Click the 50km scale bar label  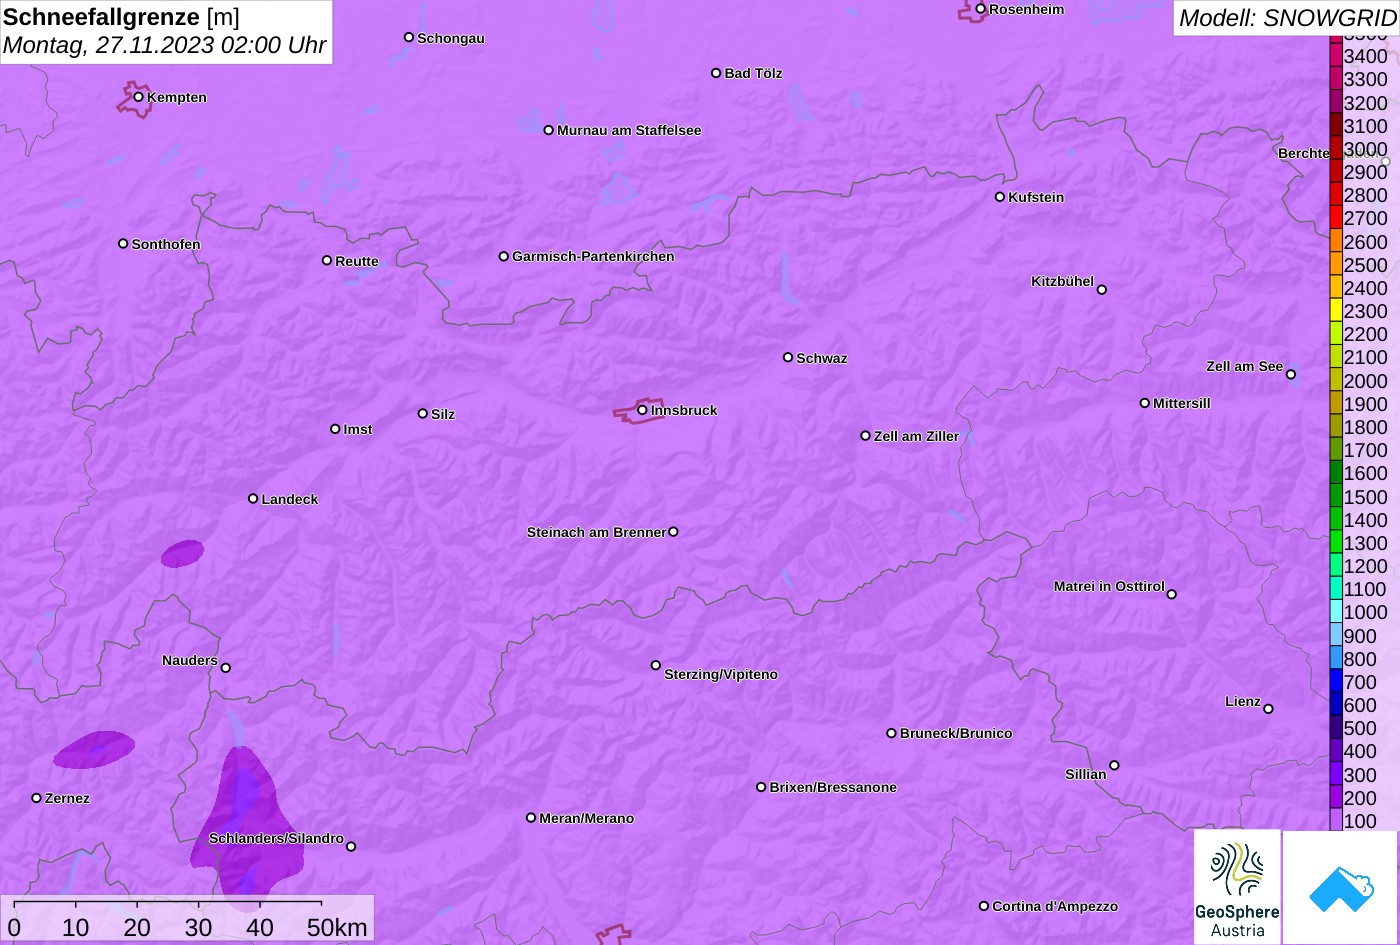click(x=337, y=927)
